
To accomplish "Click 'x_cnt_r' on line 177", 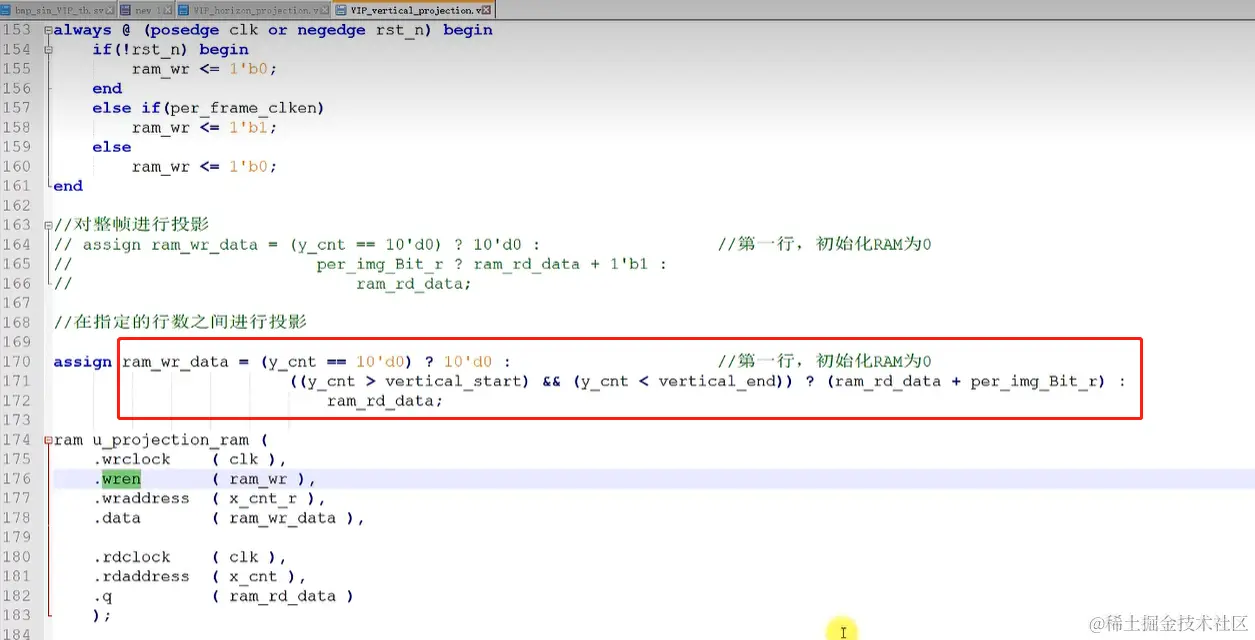I will pos(263,498).
